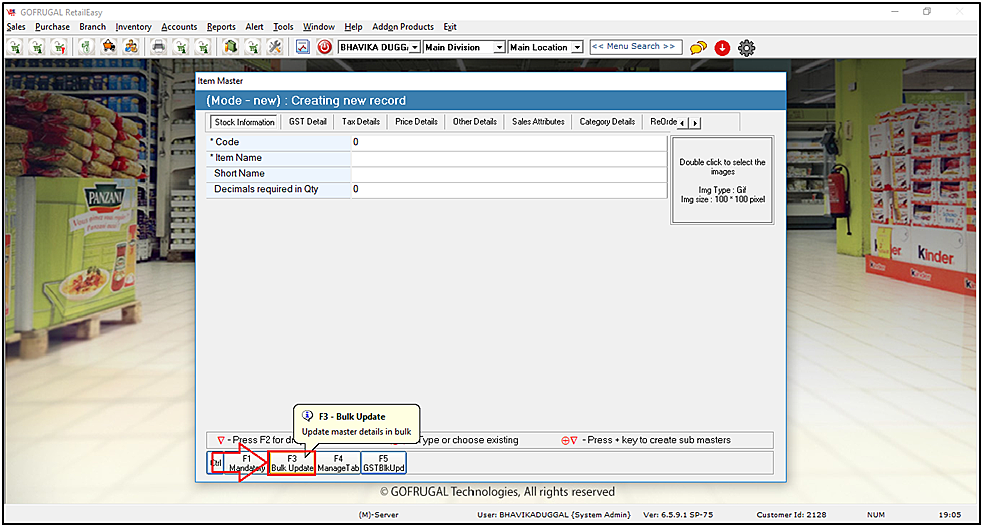Image resolution: width=983 pixels, height=527 pixels.
Task: Expand the Main Division dropdown
Action: 499,48
